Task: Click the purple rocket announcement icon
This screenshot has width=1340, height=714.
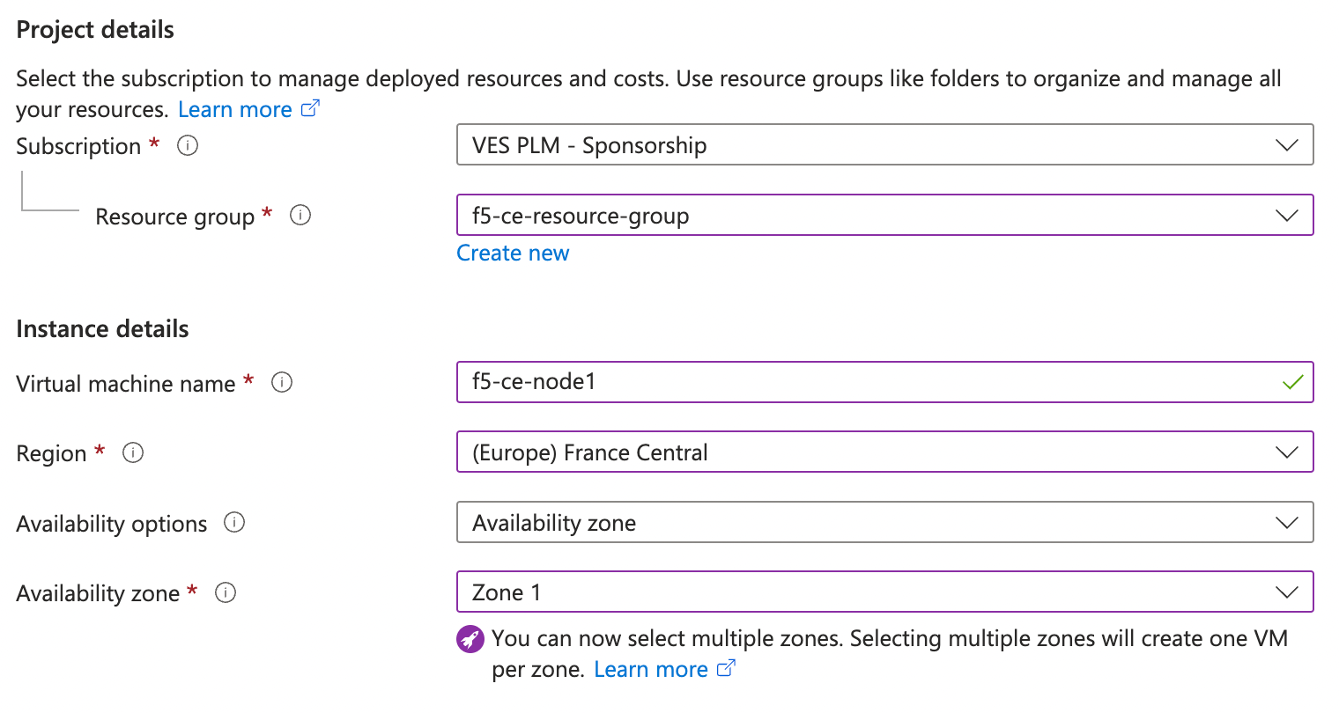Action: coord(470,638)
